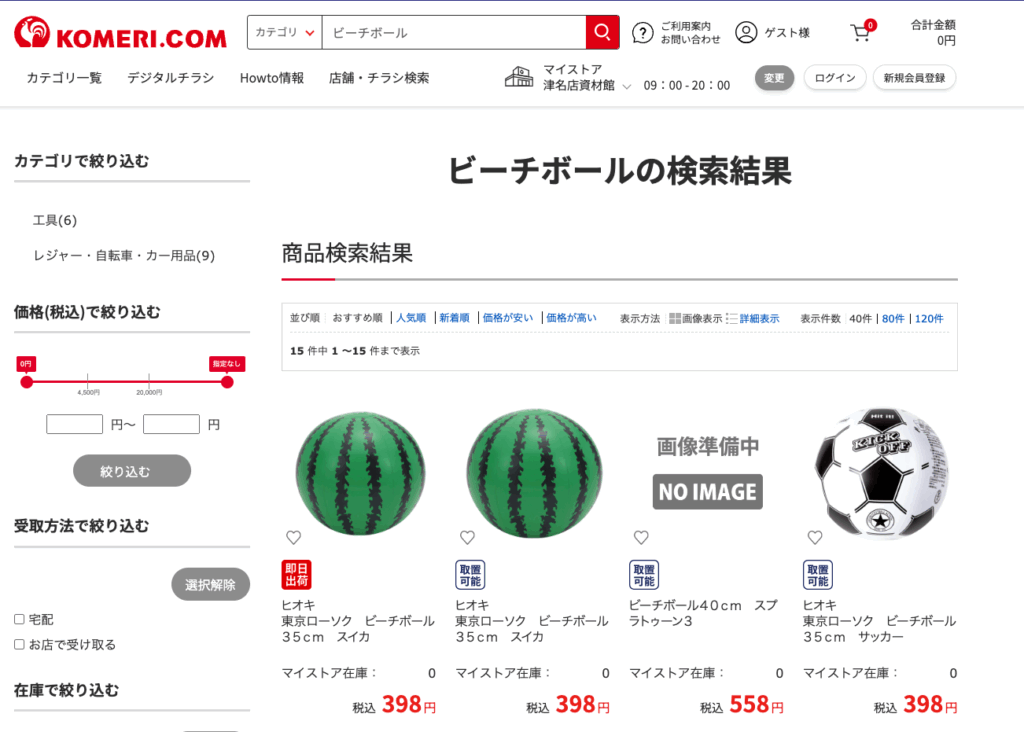1024x732 pixels.
Task: Click the guest user account icon
Action: point(746,32)
